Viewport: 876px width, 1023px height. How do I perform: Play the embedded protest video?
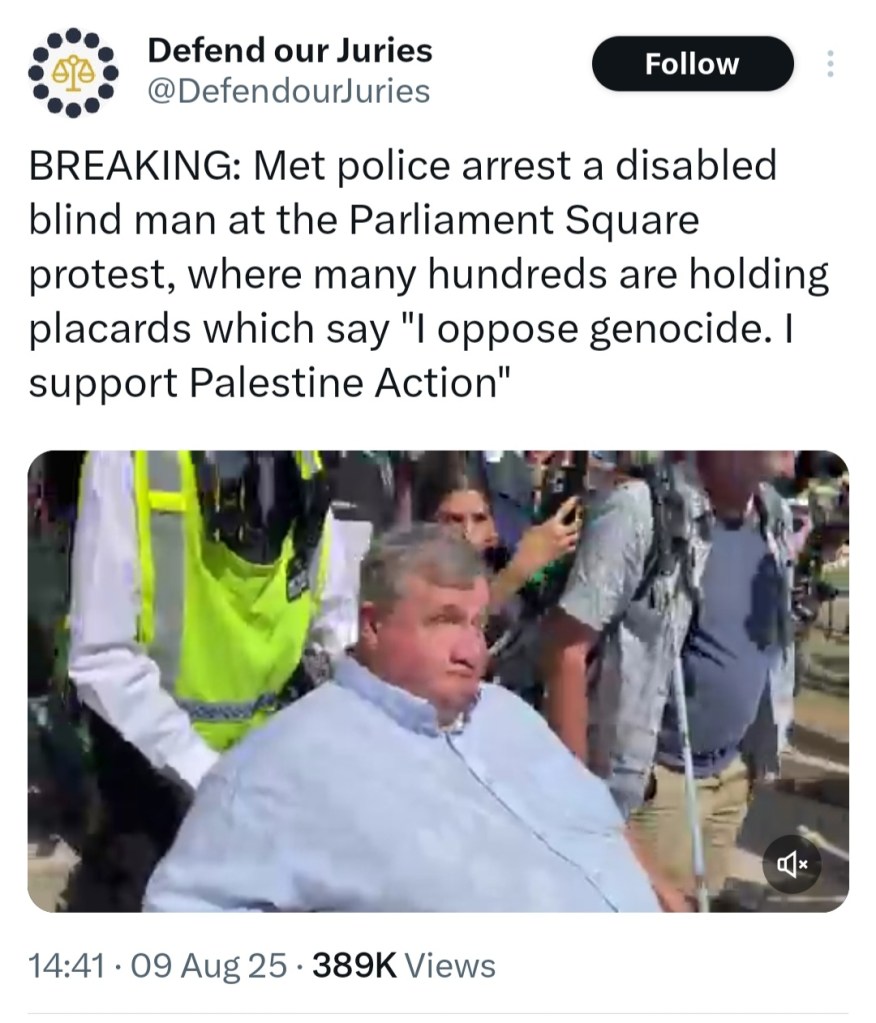pos(438,681)
